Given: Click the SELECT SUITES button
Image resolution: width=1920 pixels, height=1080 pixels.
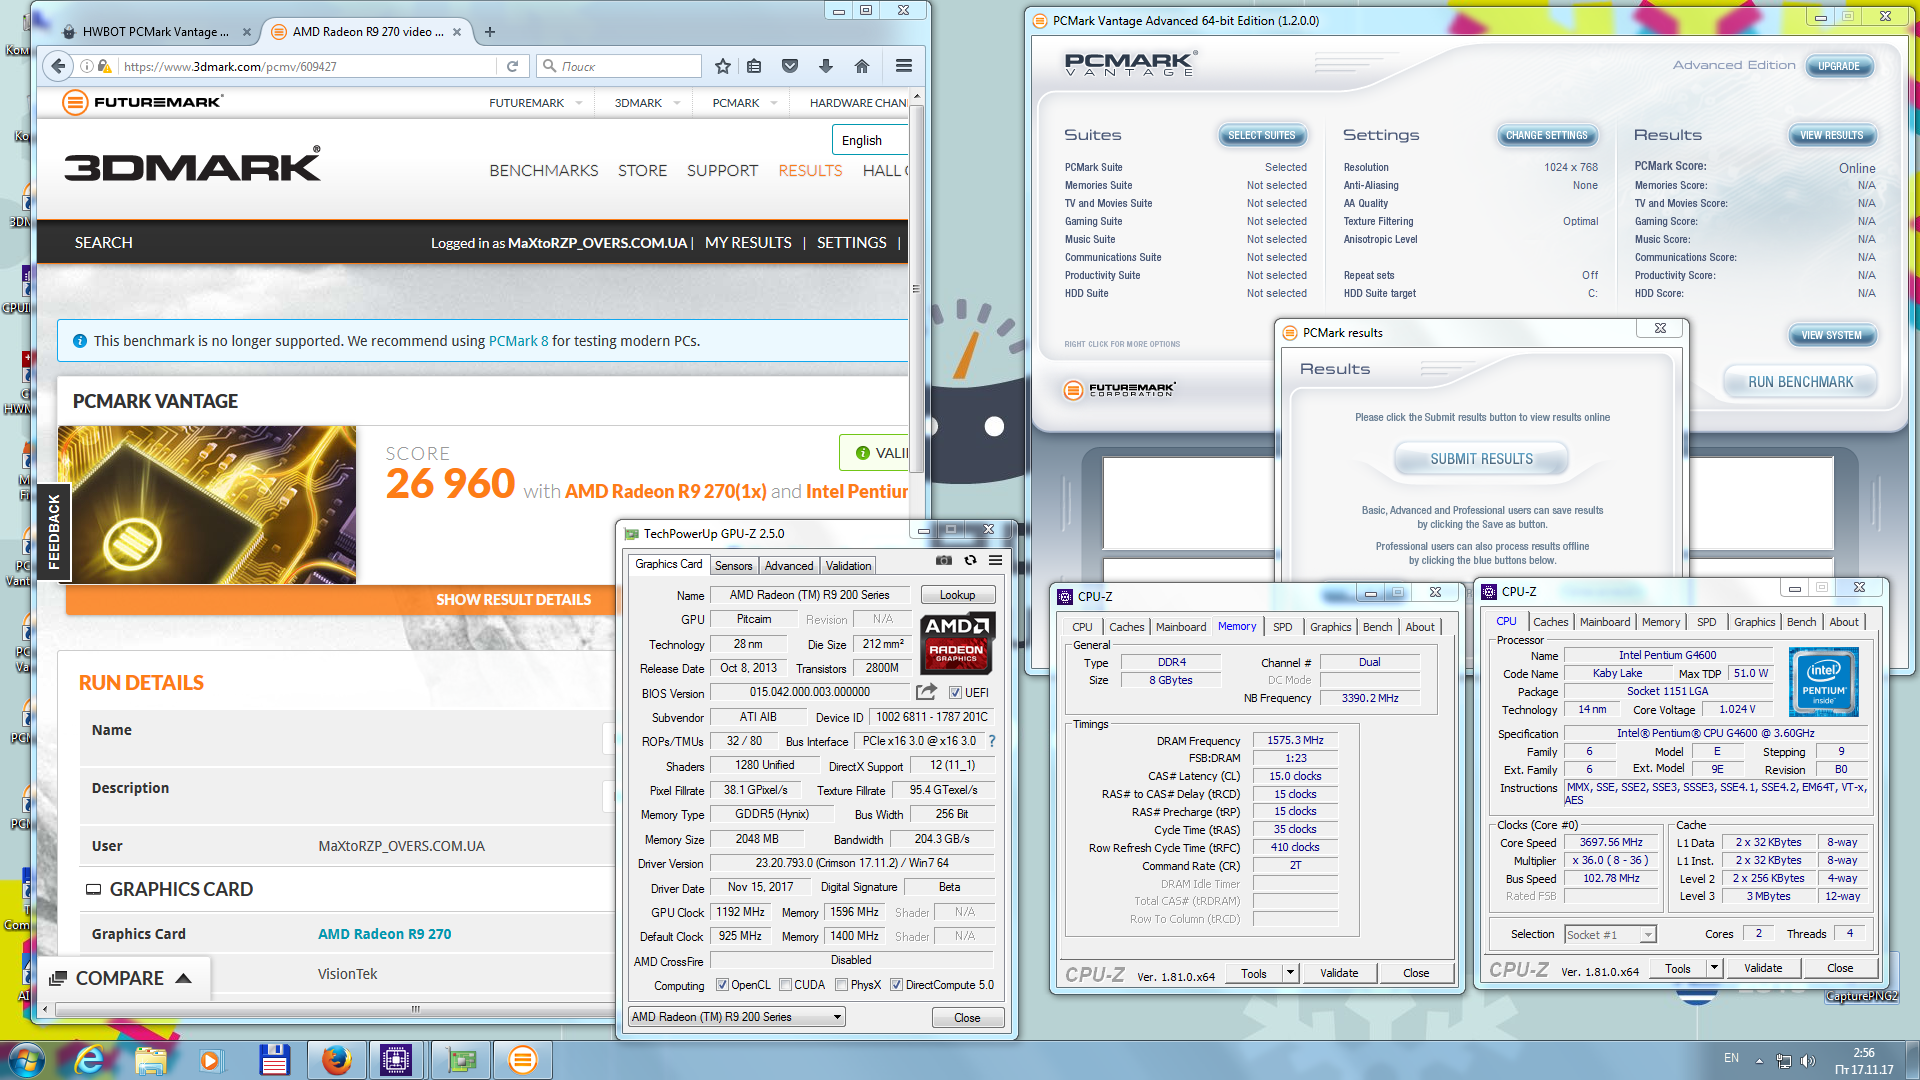Looking at the screenshot, I should [x=1261, y=136].
